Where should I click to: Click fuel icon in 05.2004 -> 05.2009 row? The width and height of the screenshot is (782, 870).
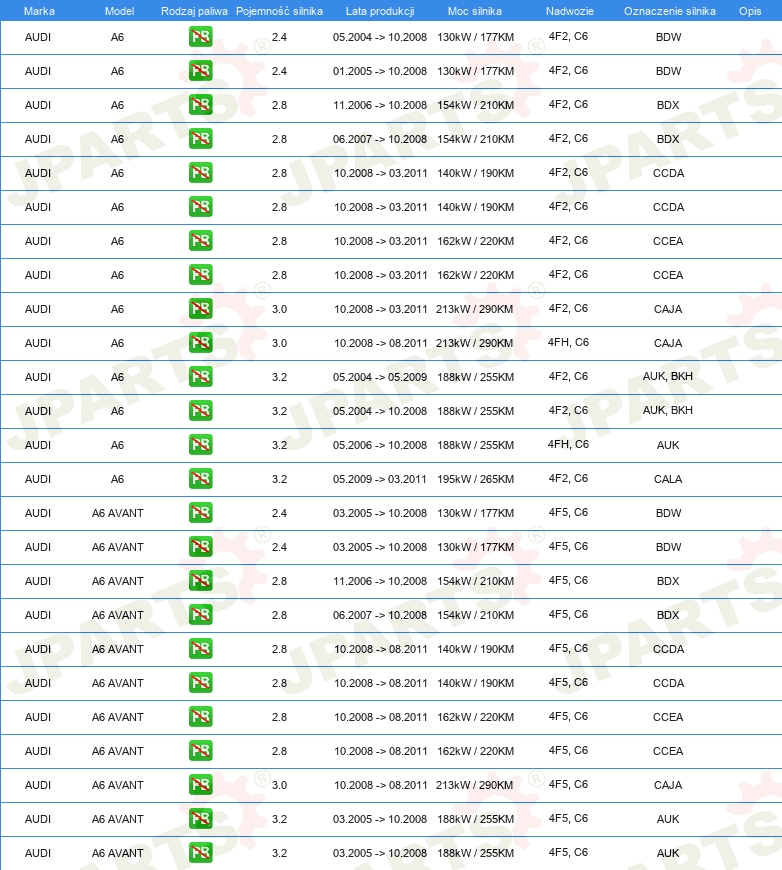pyautogui.click(x=200, y=377)
